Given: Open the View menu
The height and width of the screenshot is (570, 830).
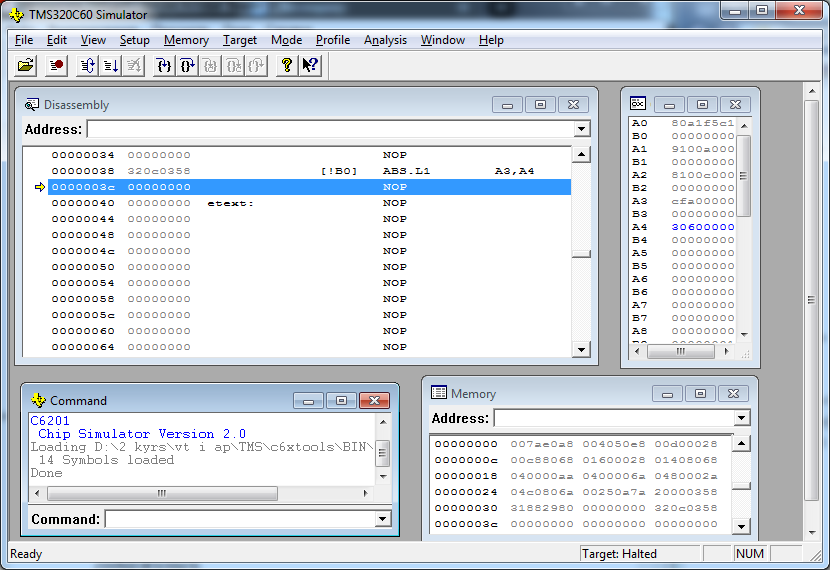Looking at the screenshot, I should click(93, 40).
